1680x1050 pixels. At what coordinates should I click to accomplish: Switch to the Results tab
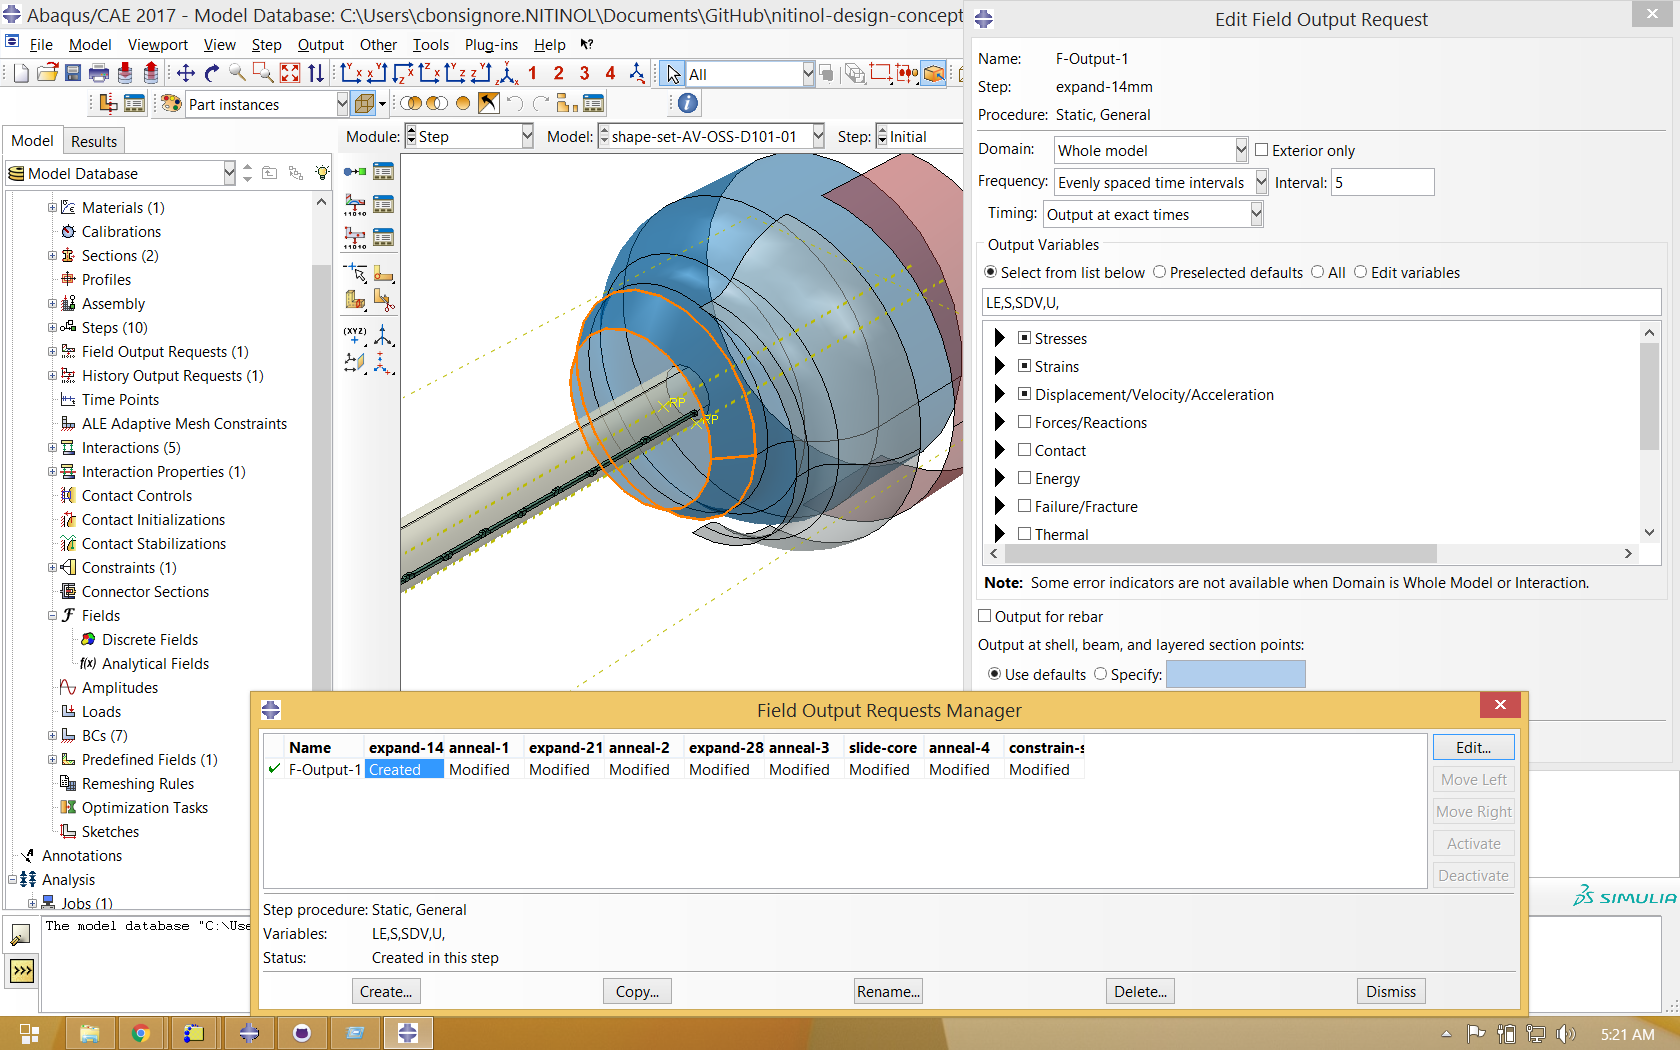coord(94,141)
